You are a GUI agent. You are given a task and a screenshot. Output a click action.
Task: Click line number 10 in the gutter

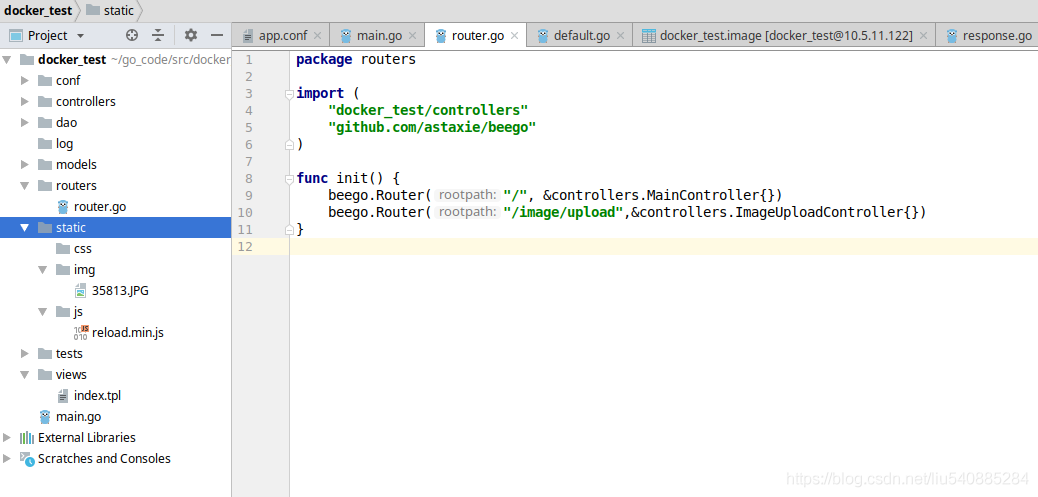tap(245, 212)
